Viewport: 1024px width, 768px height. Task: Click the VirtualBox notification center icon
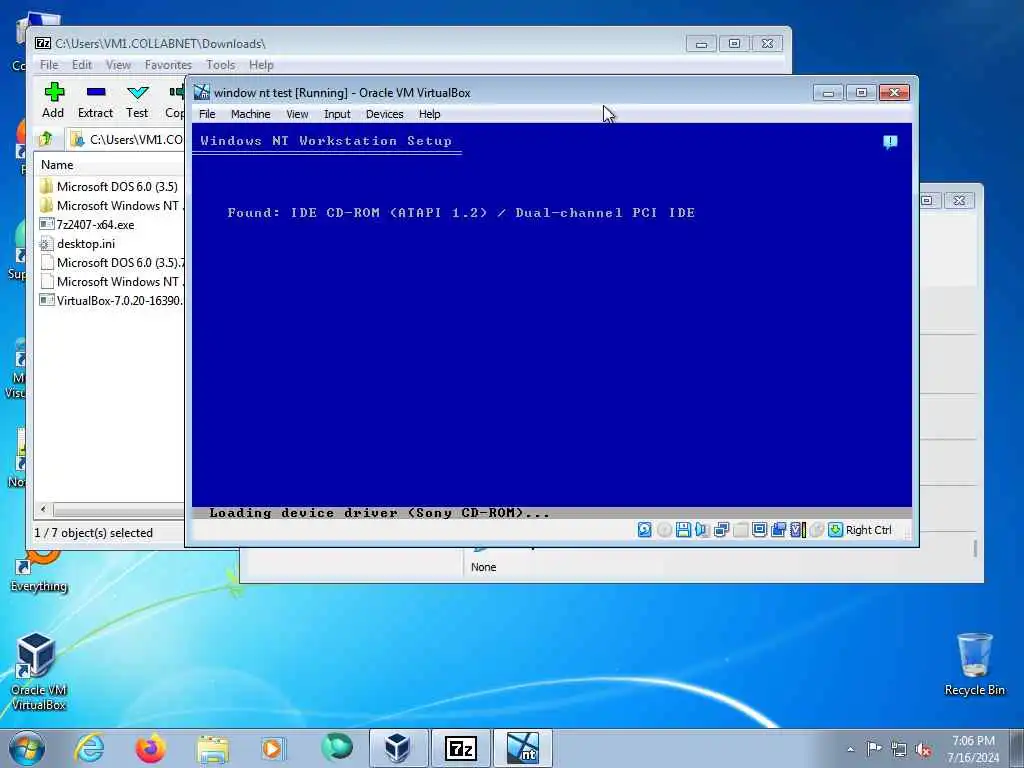coord(890,142)
